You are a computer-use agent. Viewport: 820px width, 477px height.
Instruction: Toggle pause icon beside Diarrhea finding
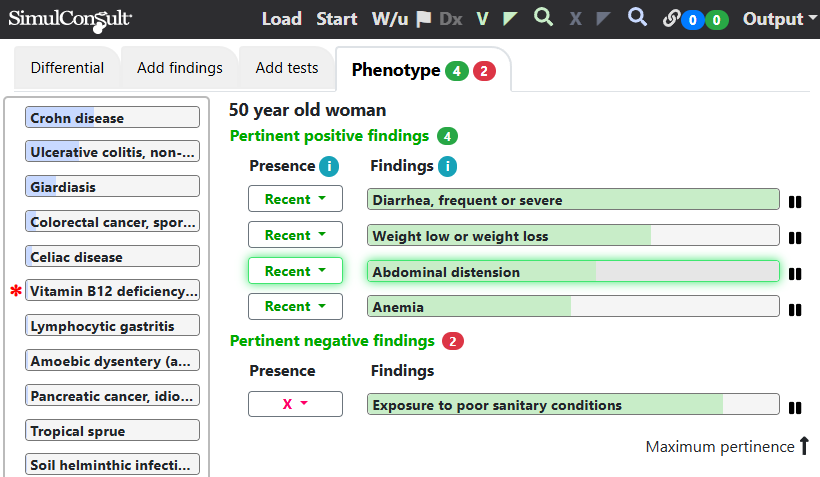point(795,202)
